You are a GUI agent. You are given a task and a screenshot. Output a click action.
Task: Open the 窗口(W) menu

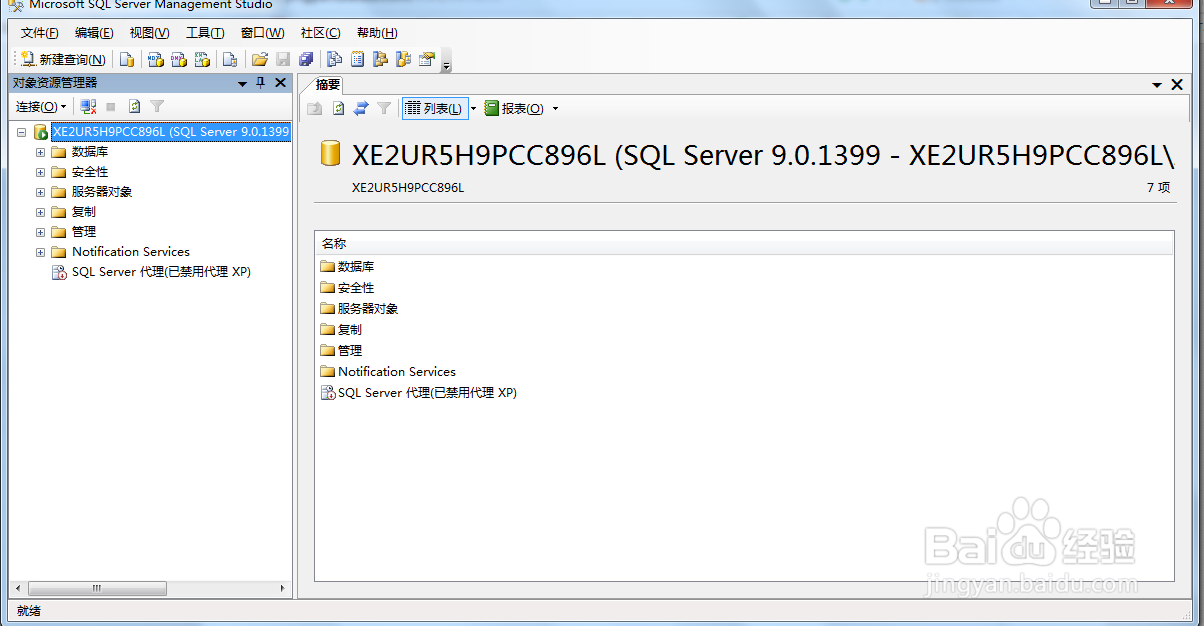(x=262, y=33)
